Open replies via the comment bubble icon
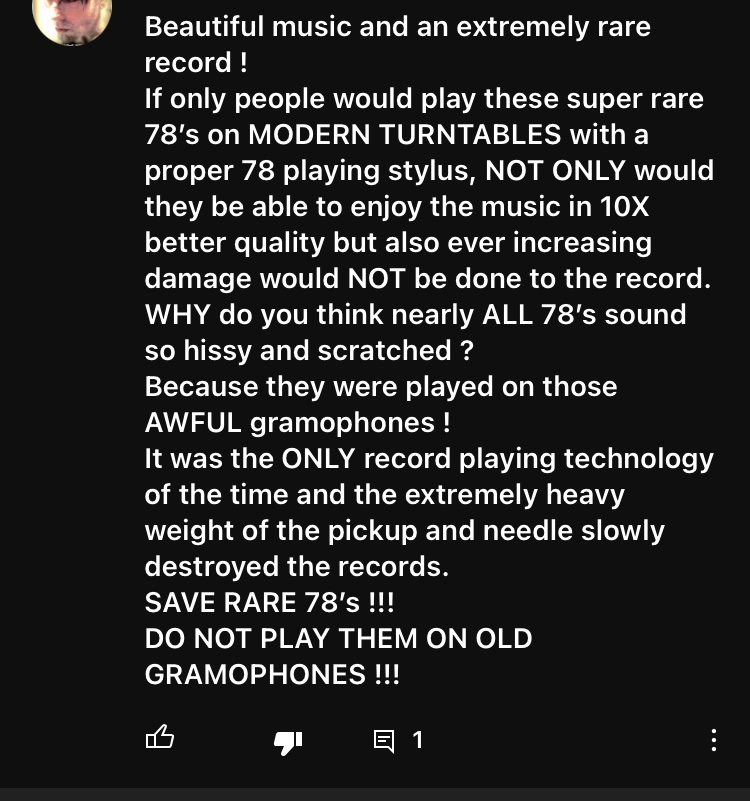The width and height of the screenshot is (750, 801). coord(384,741)
